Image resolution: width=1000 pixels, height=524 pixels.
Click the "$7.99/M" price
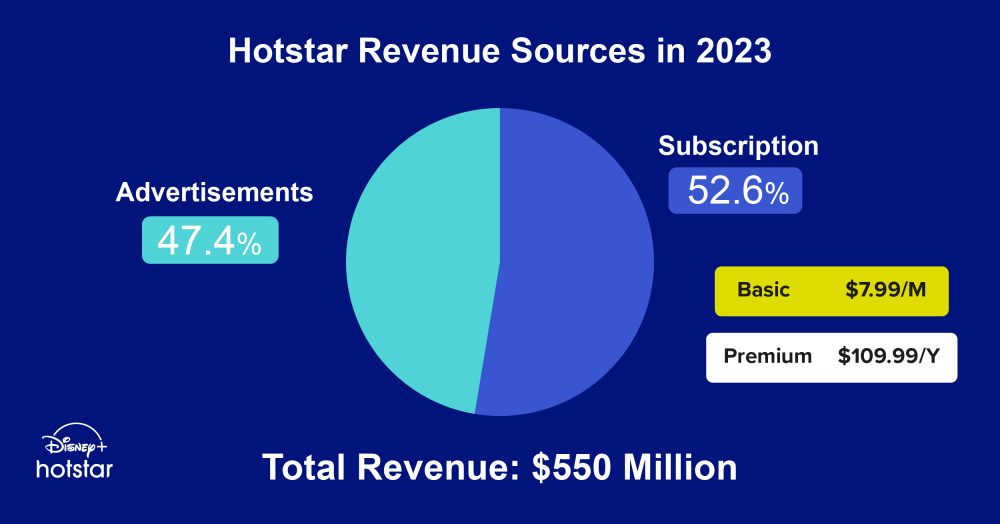click(x=885, y=289)
